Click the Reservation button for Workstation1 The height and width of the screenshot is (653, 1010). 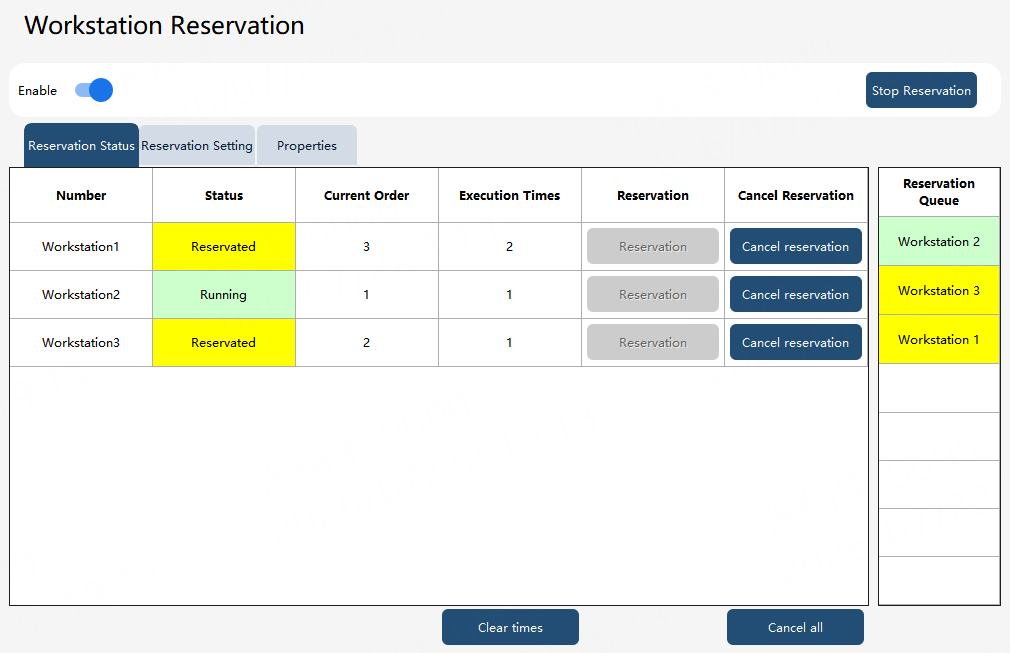653,246
